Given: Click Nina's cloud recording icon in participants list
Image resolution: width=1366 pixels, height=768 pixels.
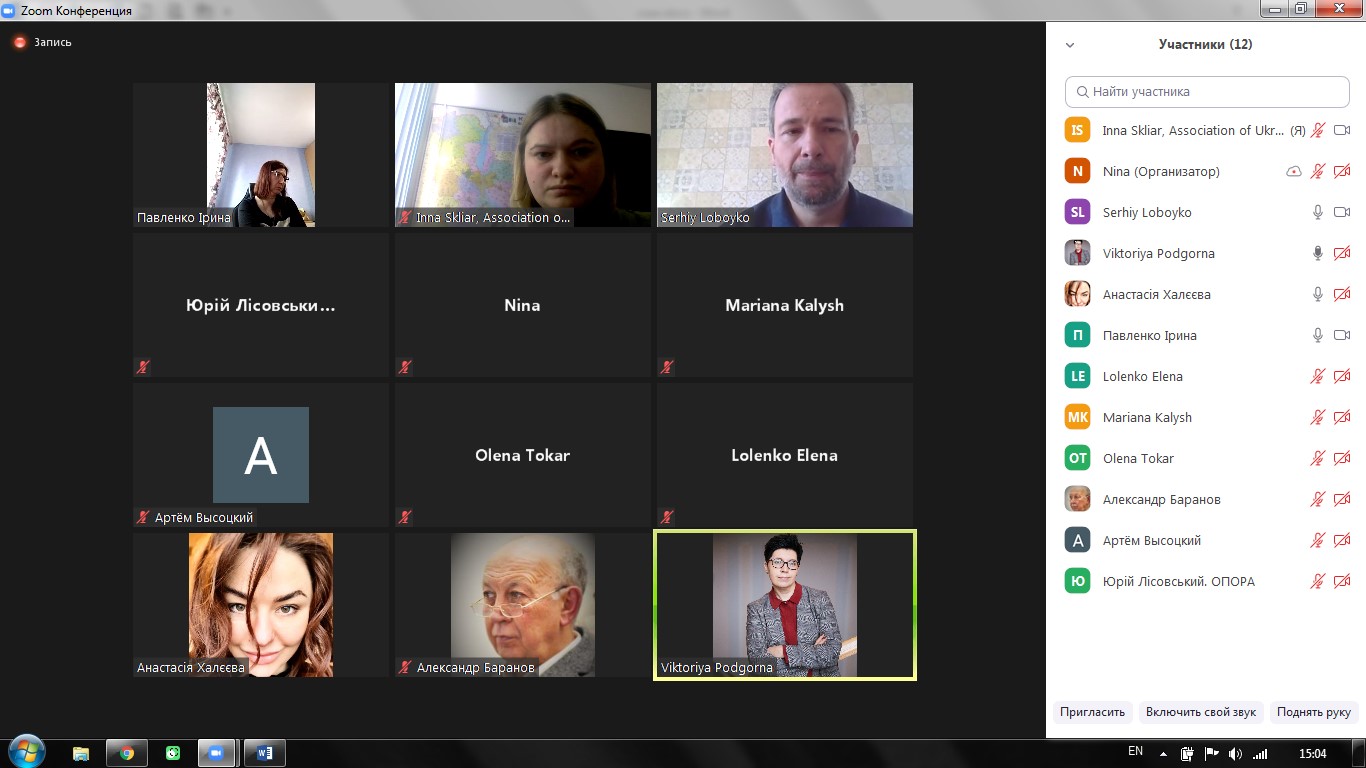Looking at the screenshot, I should pyautogui.click(x=1293, y=172).
